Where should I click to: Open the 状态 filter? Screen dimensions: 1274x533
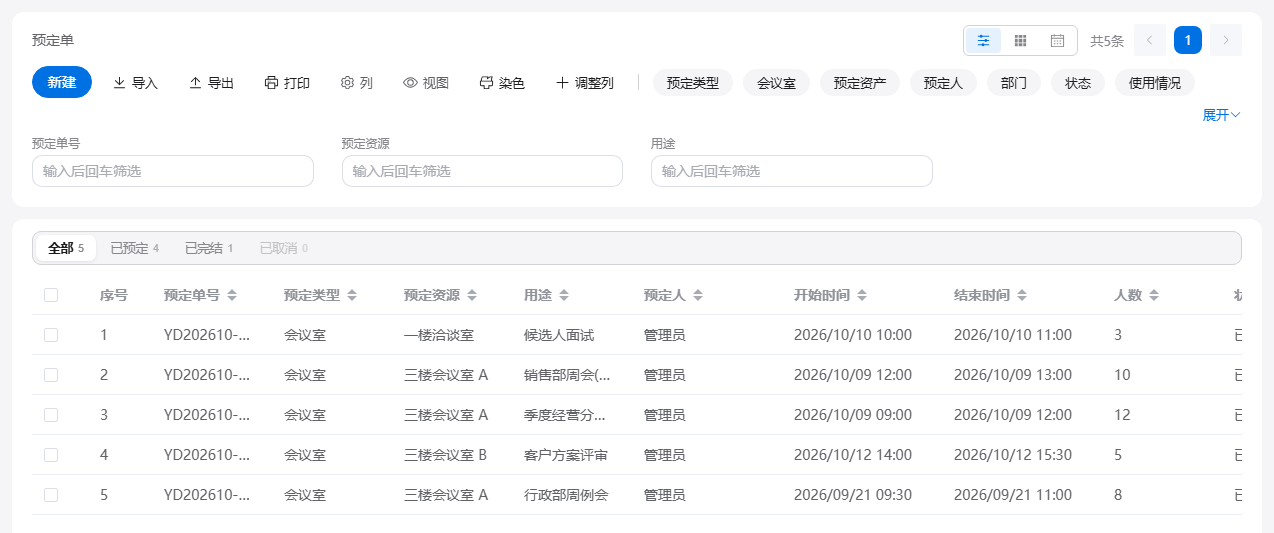[1078, 83]
